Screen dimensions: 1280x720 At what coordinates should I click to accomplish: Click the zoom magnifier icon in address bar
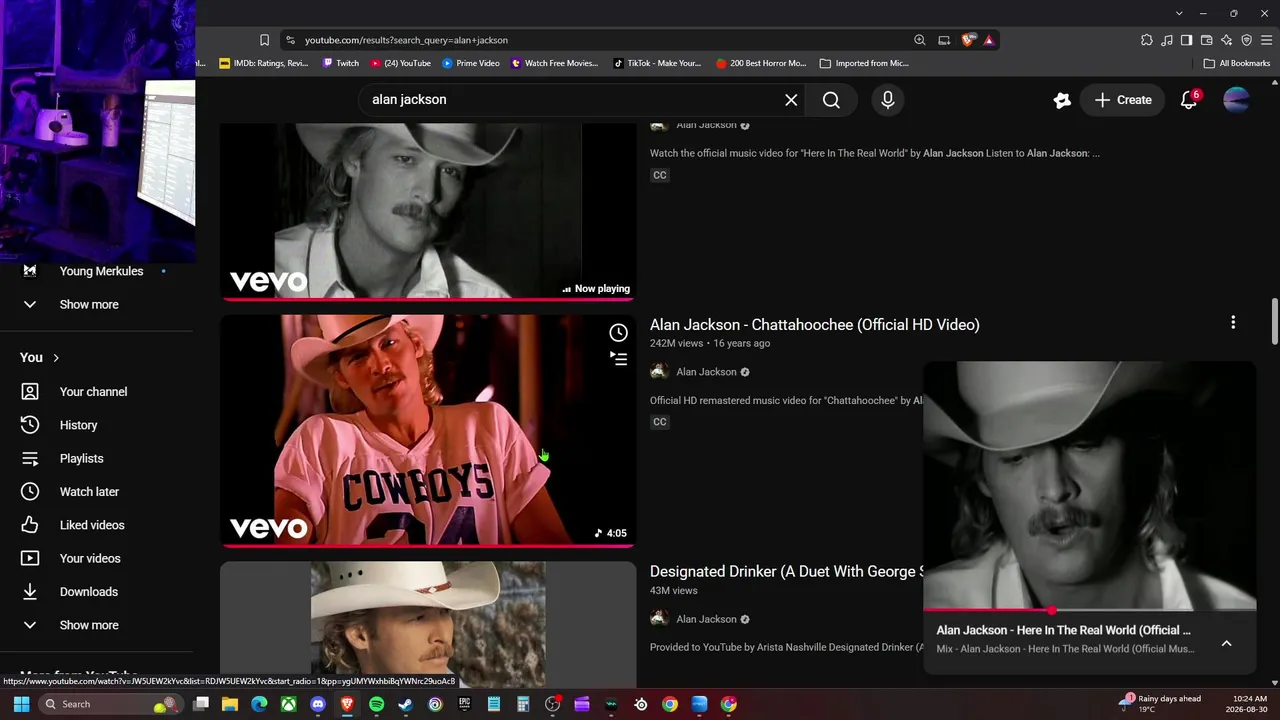tap(919, 40)
